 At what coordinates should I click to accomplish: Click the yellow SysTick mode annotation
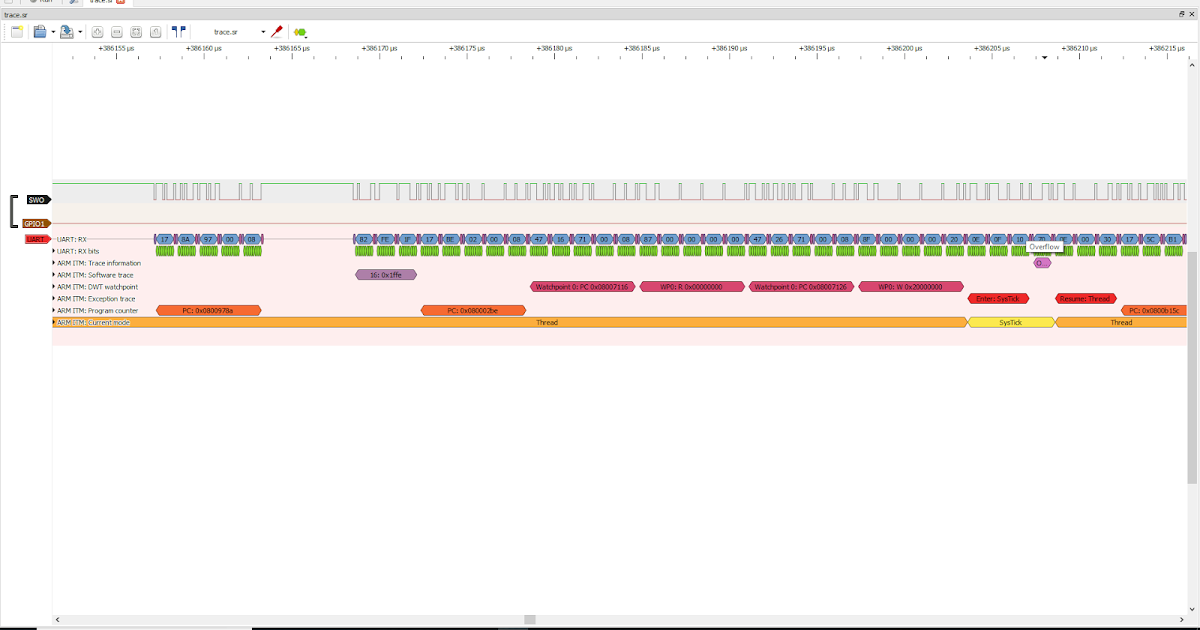point(1011,322)
